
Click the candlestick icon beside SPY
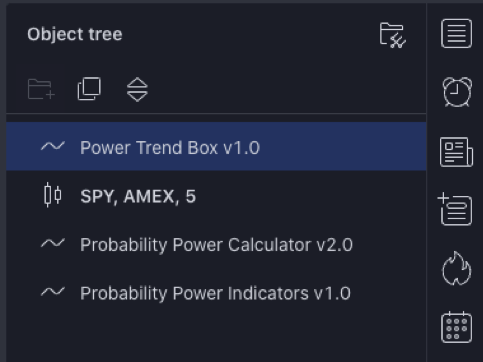tap(53, 195)
